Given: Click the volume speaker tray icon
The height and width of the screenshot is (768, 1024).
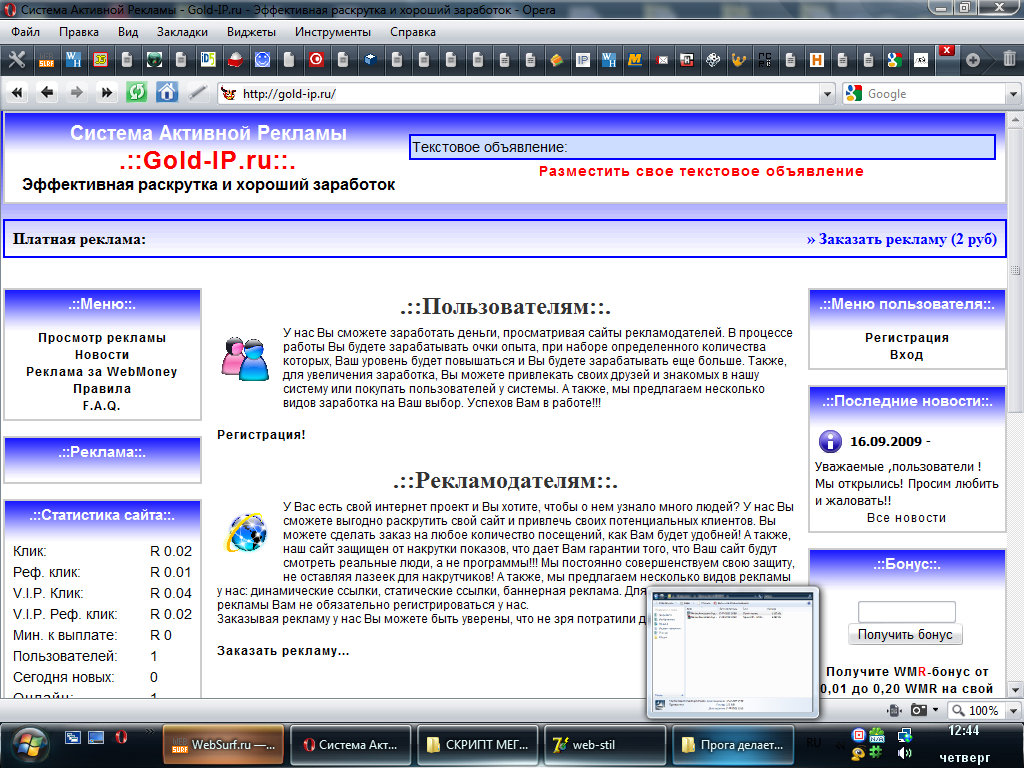Looking at the screenshot, I should [x=905, y=754].
